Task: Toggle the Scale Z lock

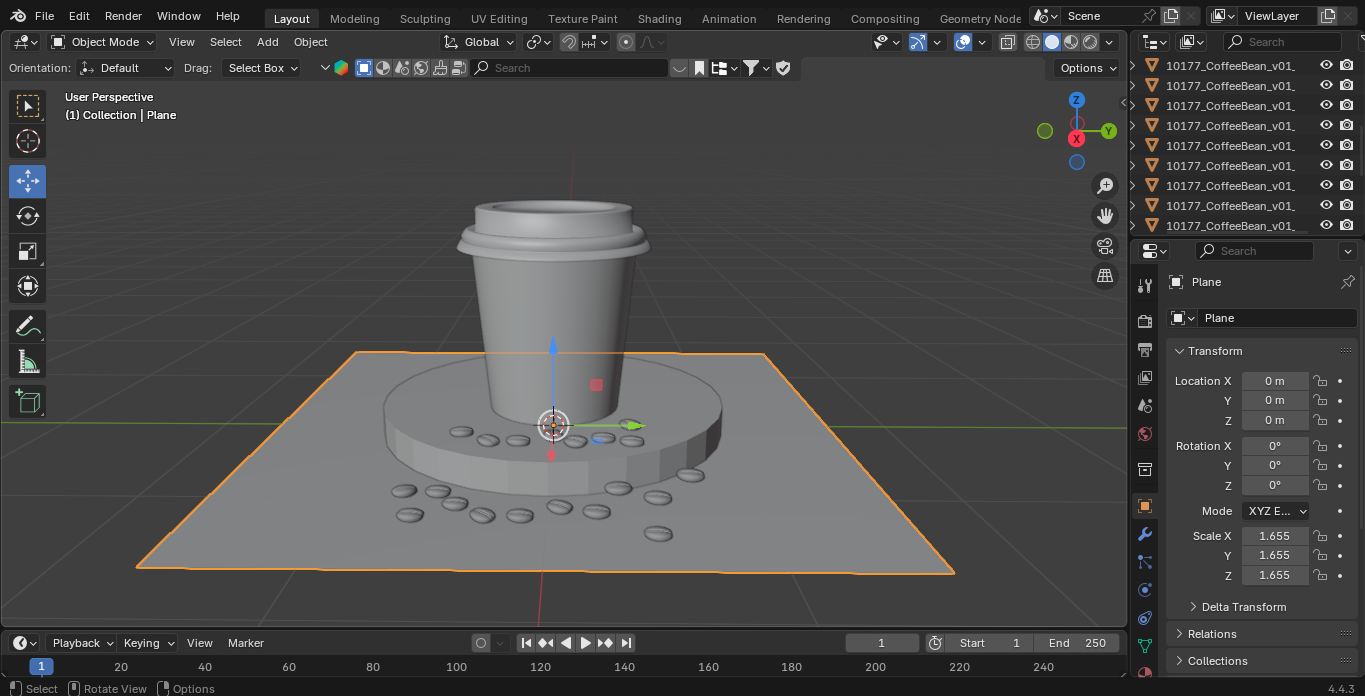Action: click(1320, 575)
